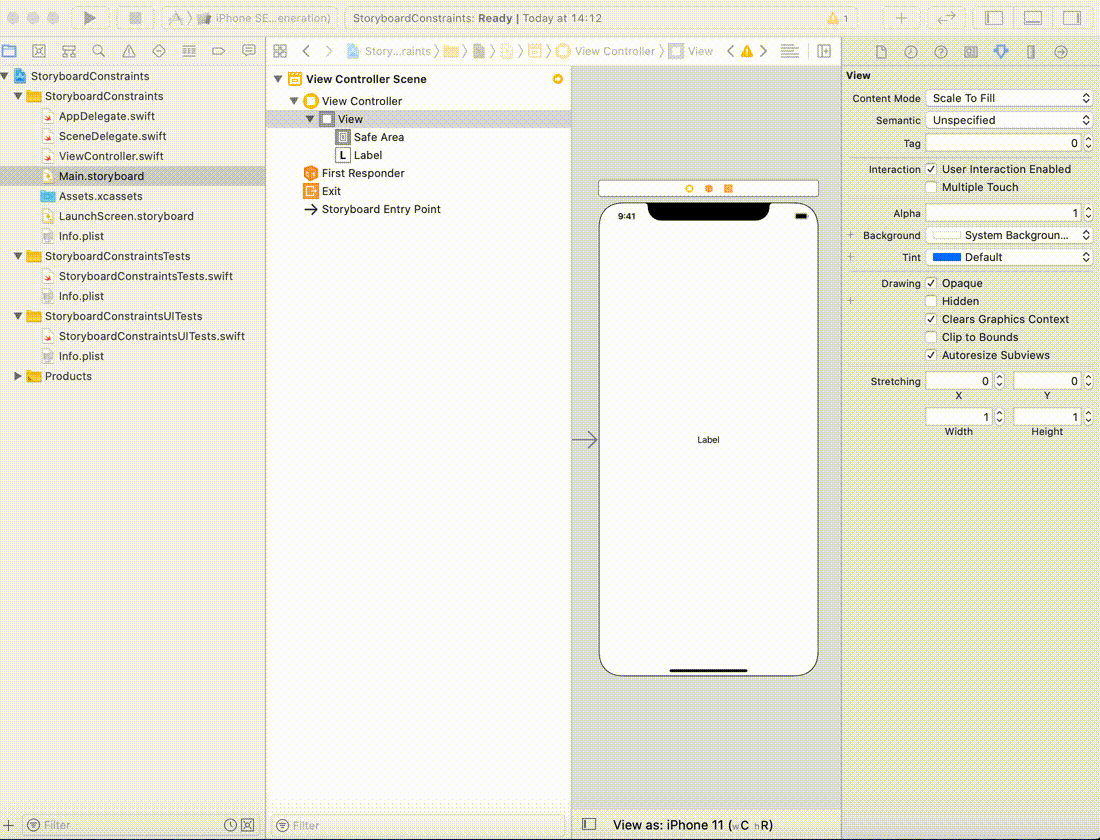Go forward in editor history
Screen dimensions: 1100x840
pos(328,51)
